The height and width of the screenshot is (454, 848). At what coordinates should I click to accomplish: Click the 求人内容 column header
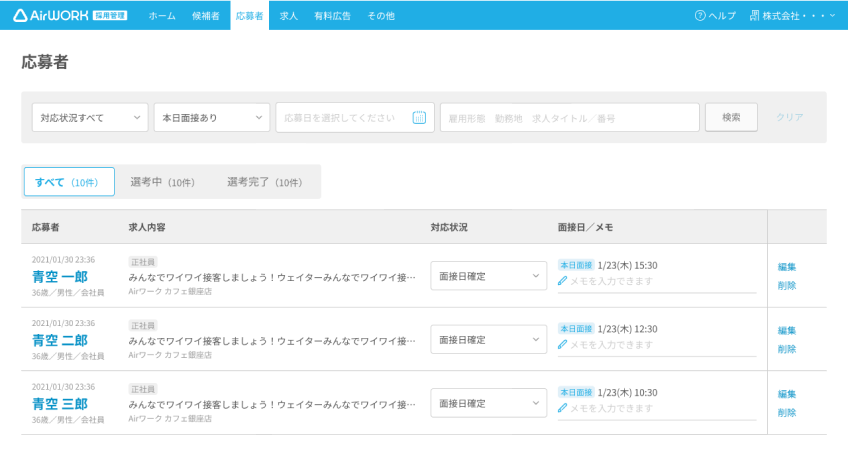point(147,227)
